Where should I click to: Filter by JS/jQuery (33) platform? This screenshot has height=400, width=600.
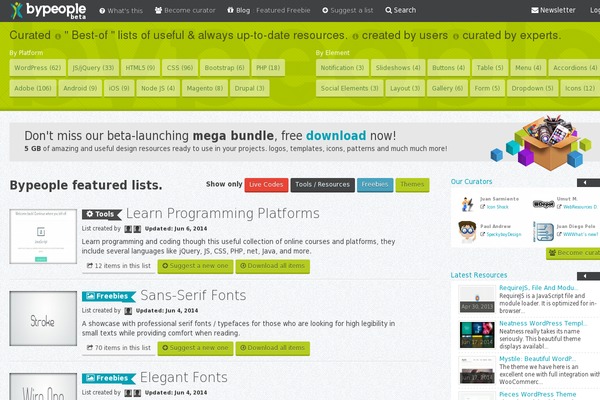[93, 68]
